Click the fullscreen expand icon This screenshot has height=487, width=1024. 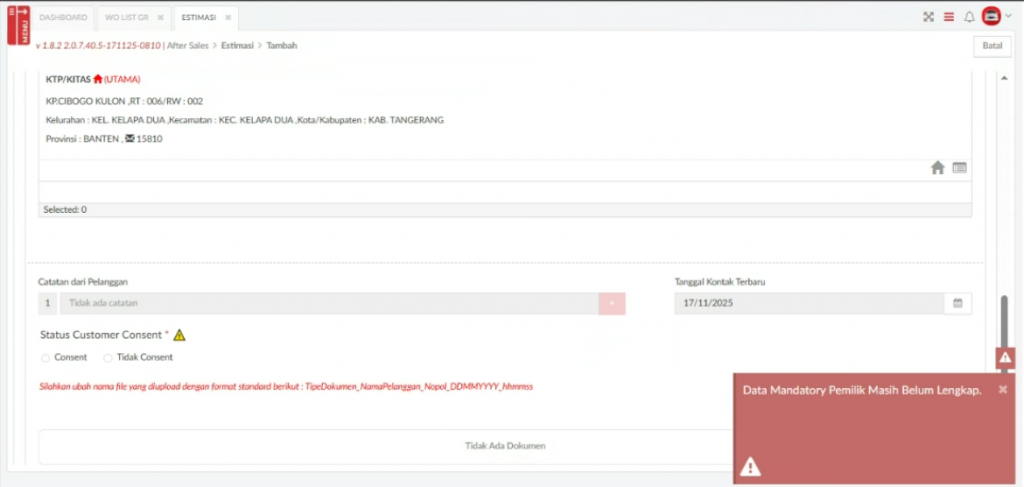(x=928, y=17)
